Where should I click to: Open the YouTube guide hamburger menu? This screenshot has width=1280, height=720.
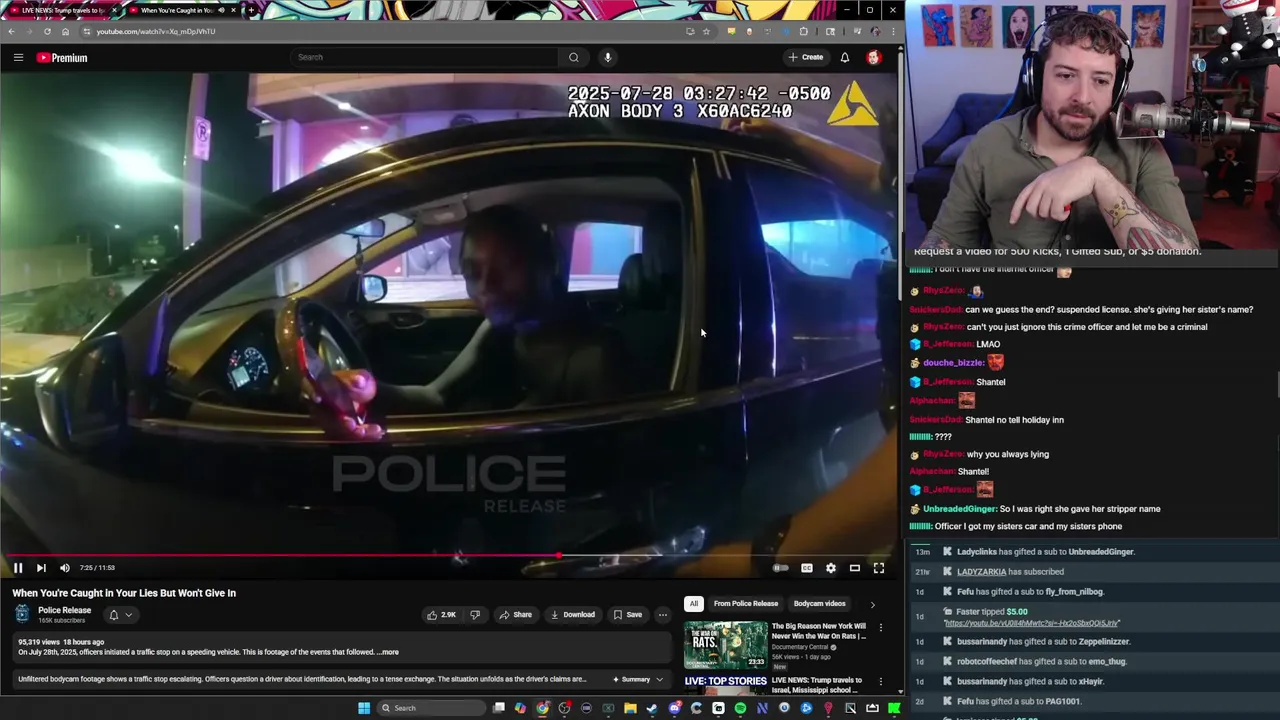[x=18, y=58]
